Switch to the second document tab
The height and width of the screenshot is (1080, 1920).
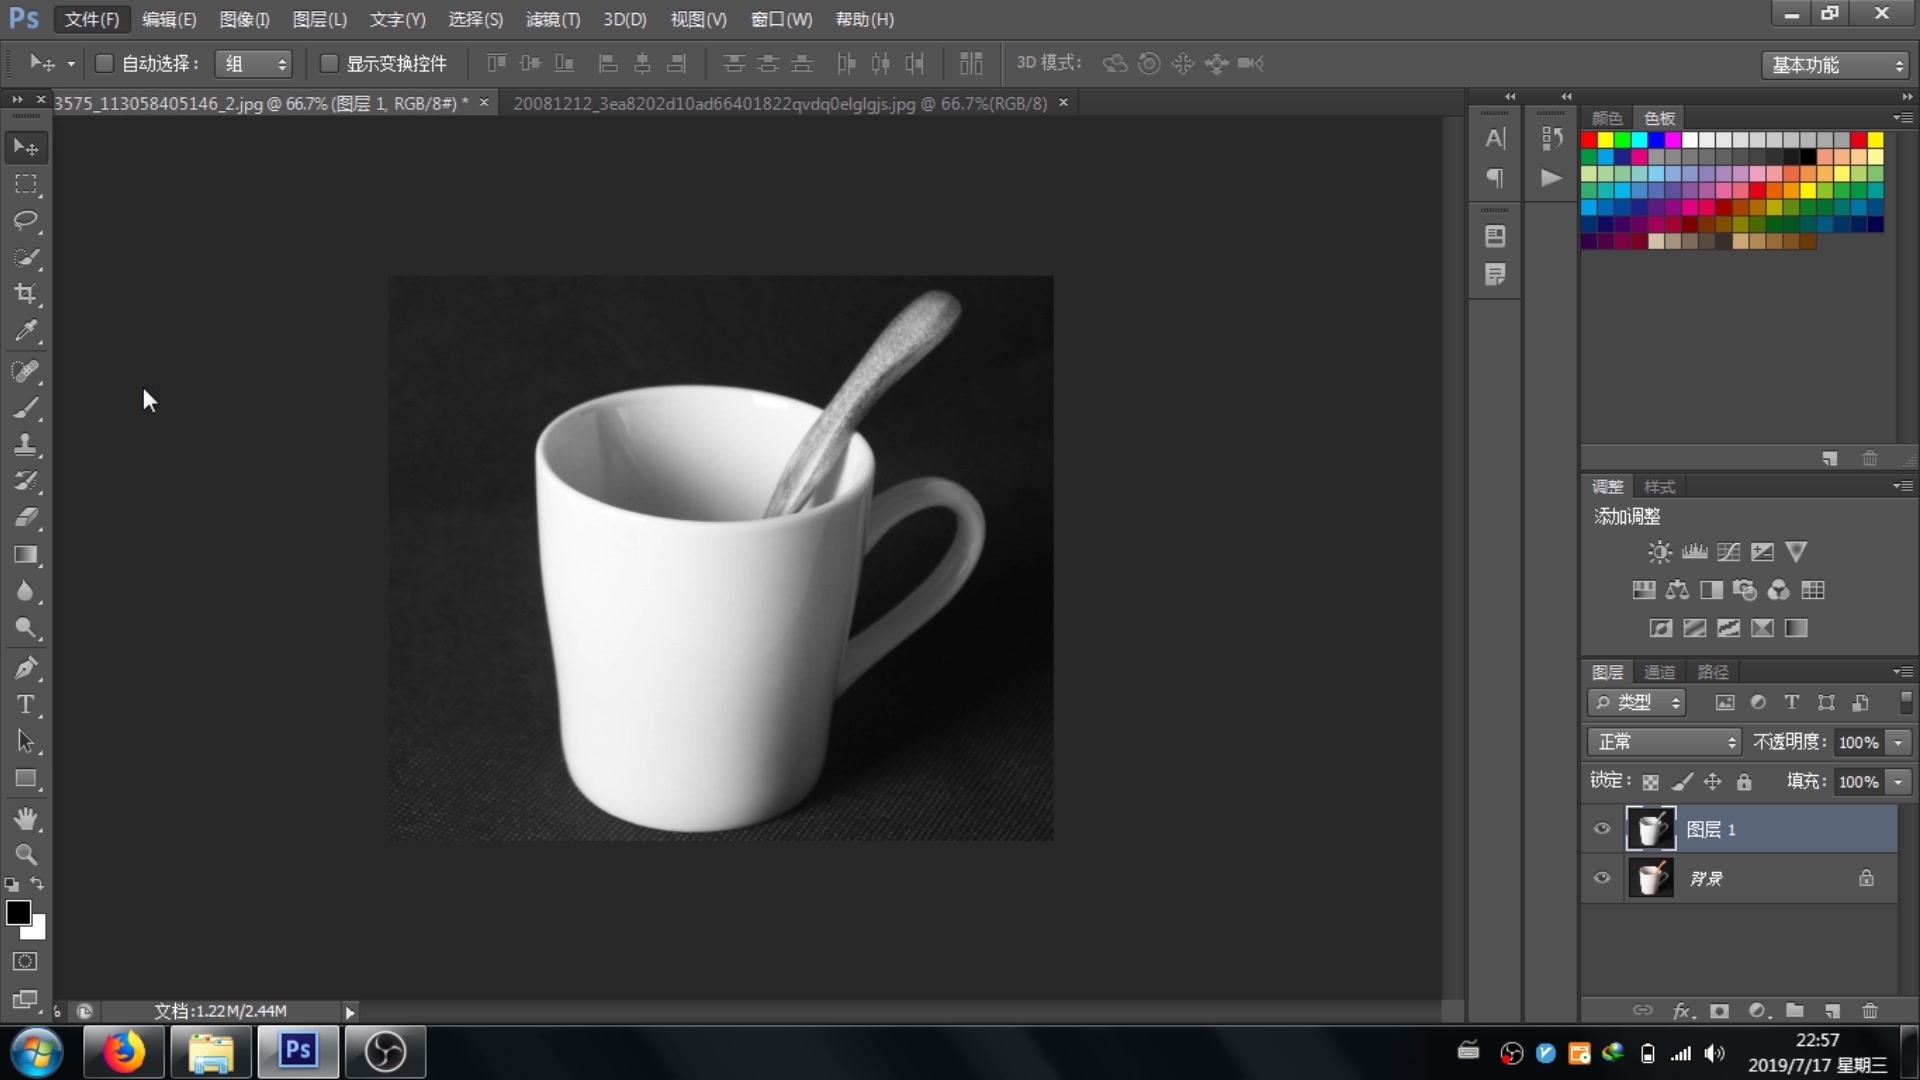(780, 103)
